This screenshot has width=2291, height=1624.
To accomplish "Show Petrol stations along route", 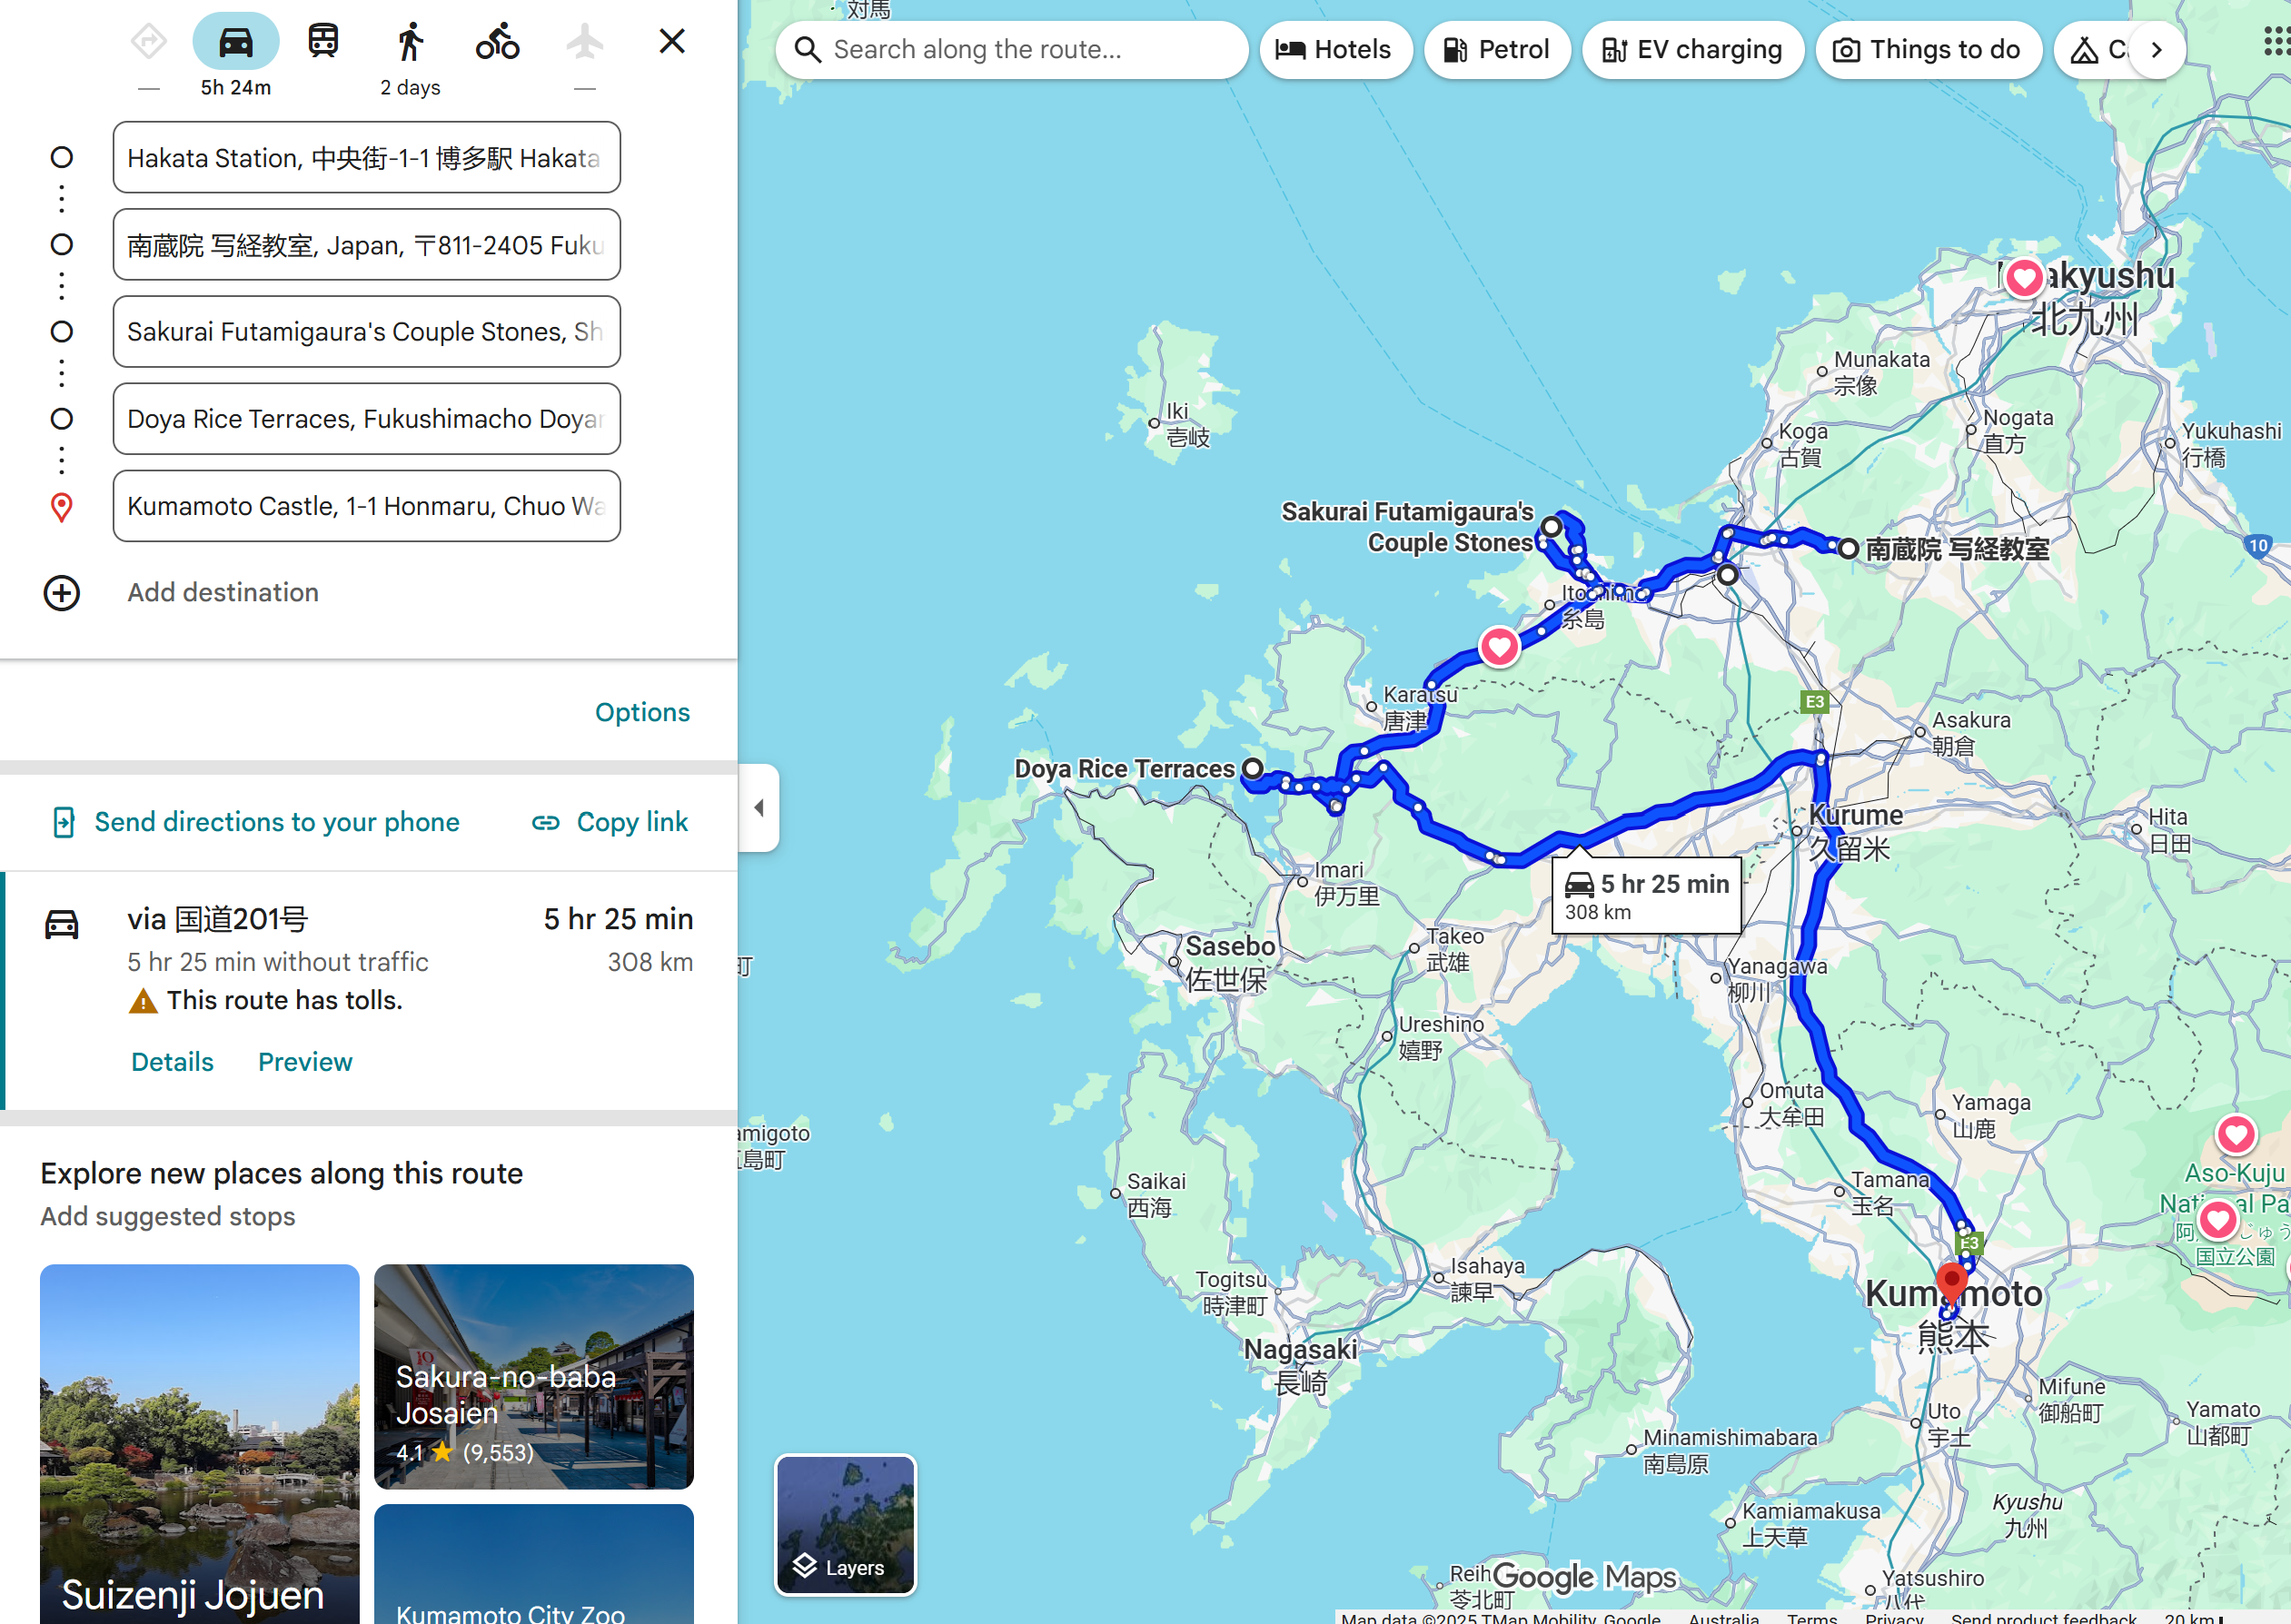I will tap(1497, 50).
